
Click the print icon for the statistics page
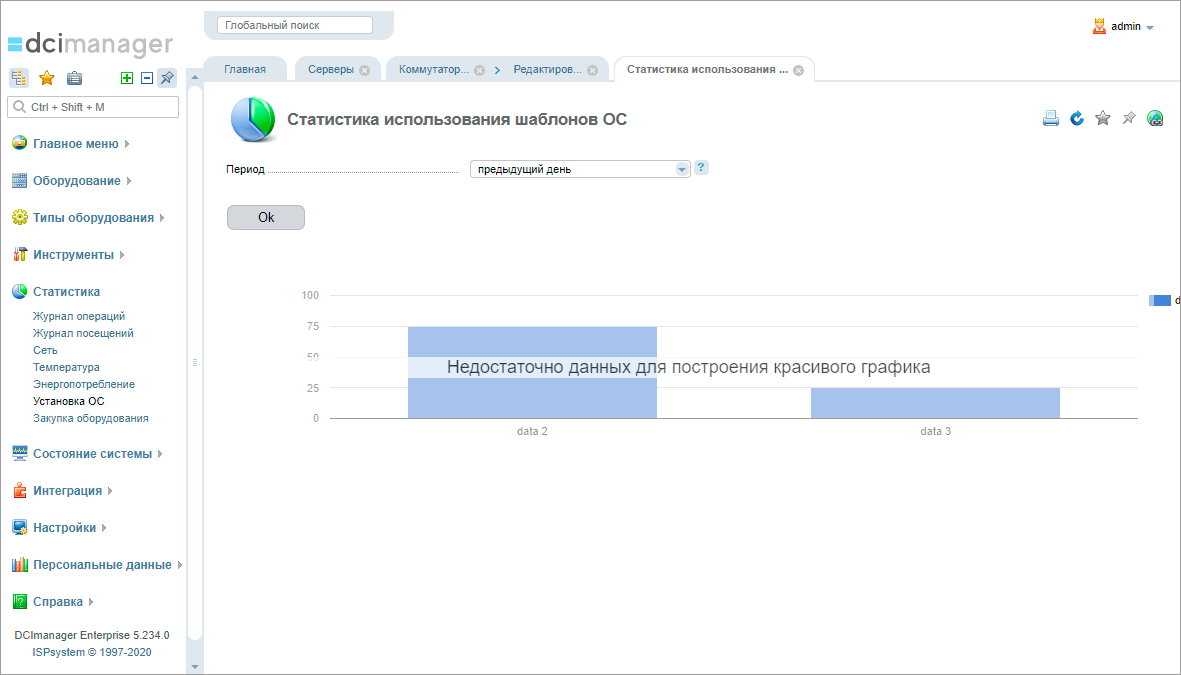(1050, 117)
